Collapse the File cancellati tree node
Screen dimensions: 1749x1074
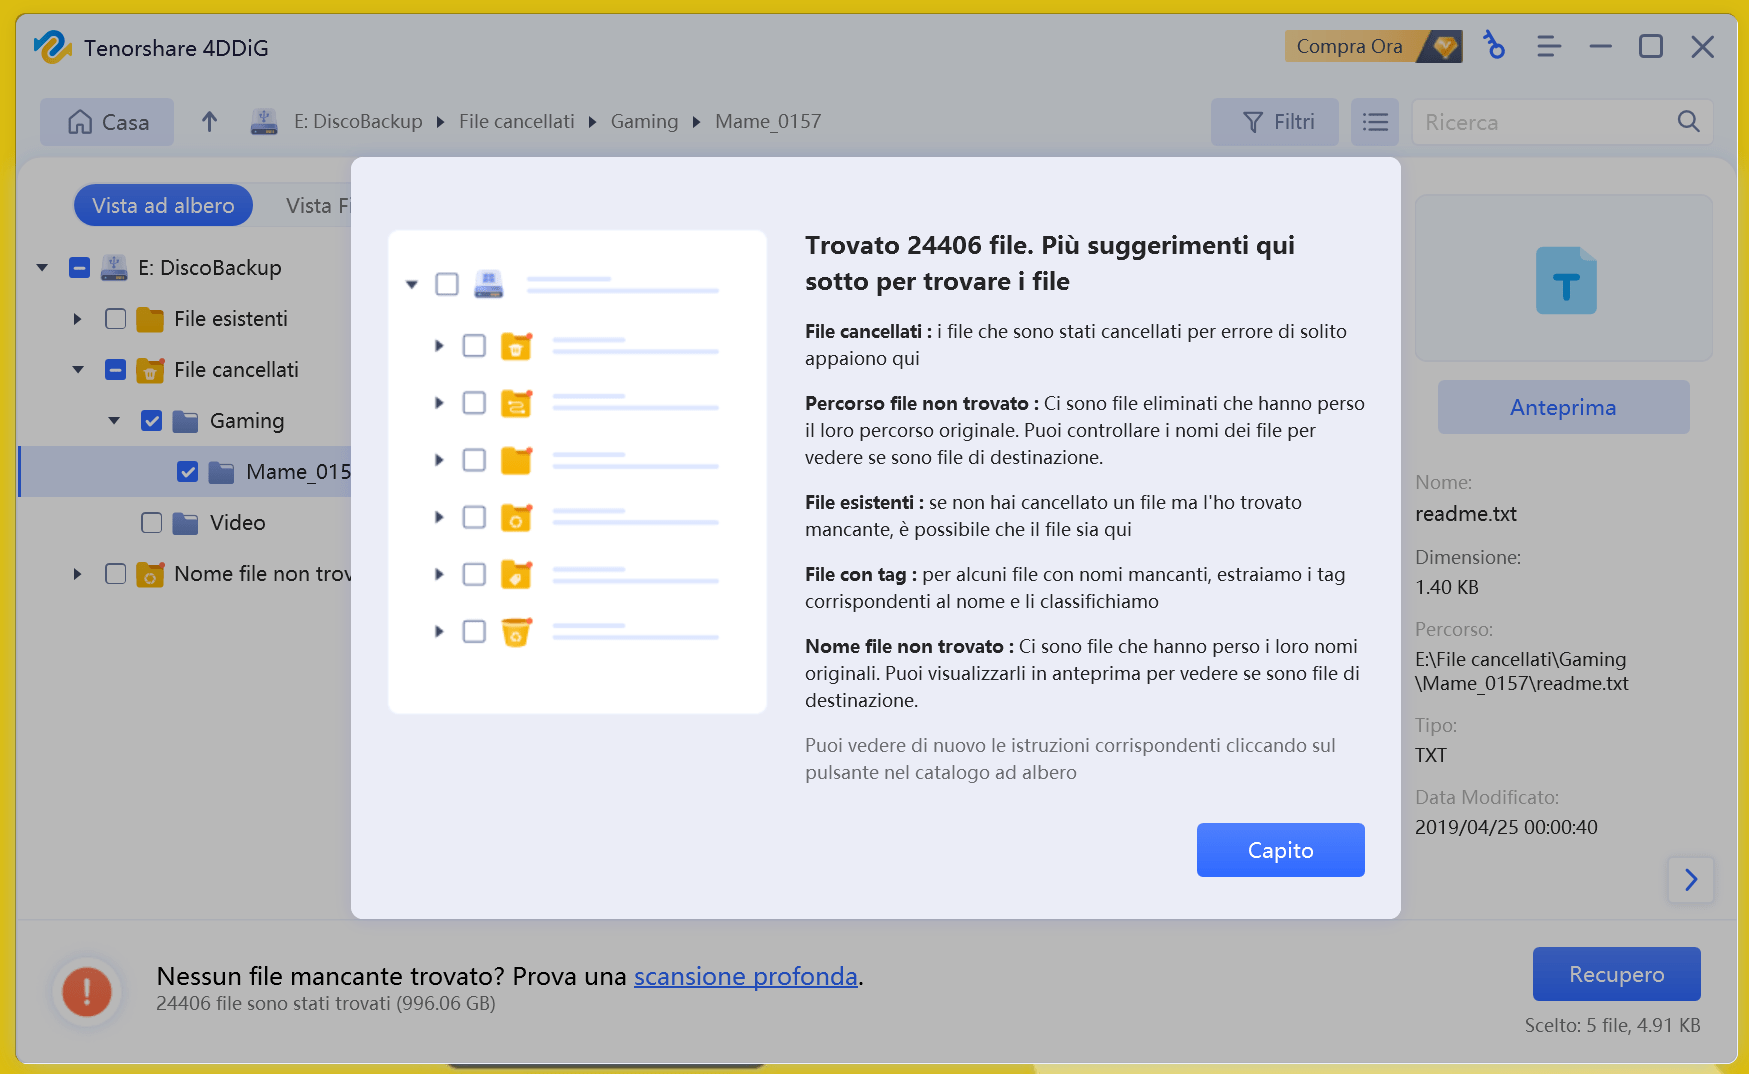click(78, 370)
